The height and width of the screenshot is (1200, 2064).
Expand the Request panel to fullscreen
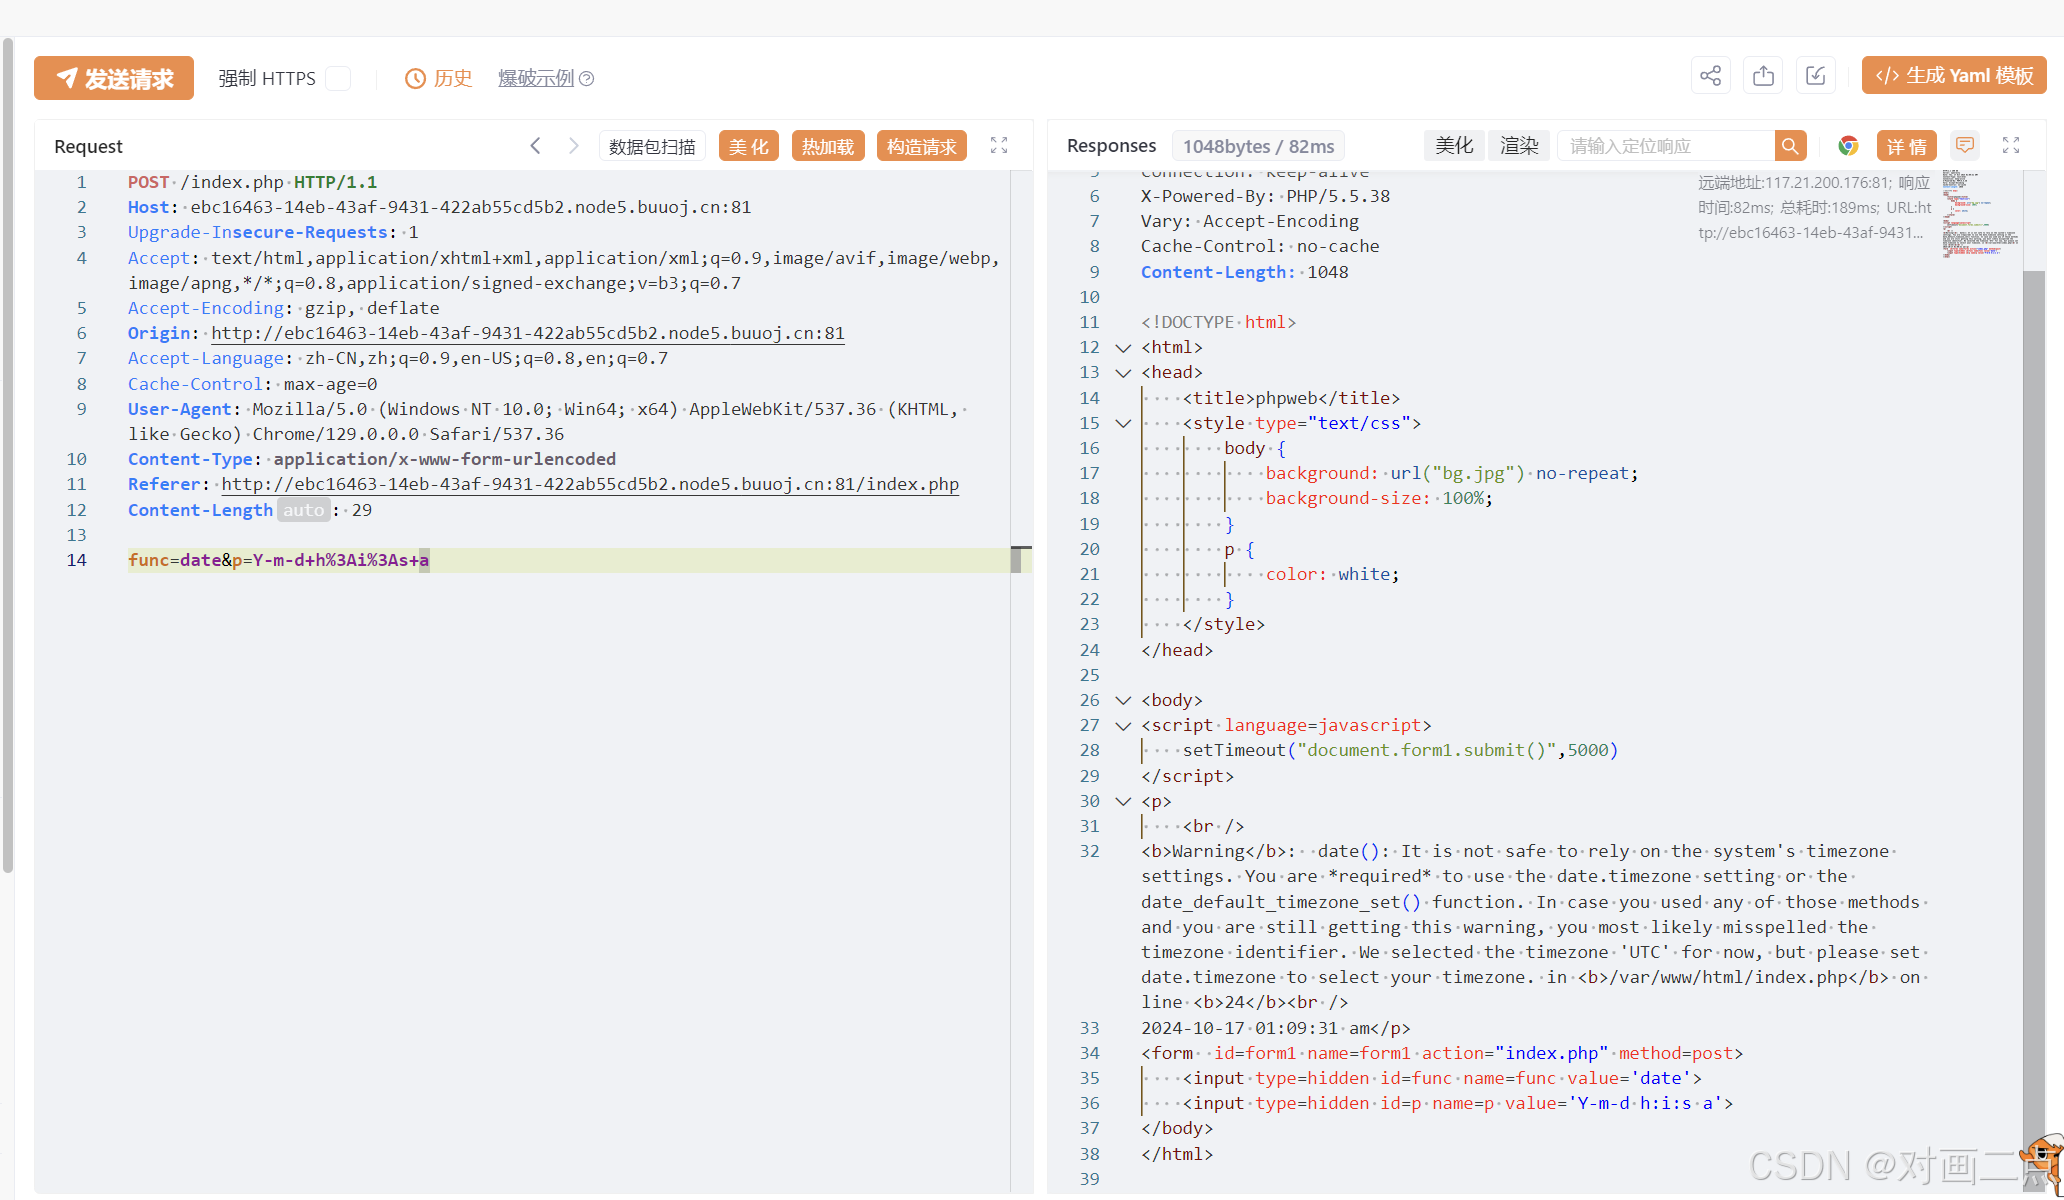pyautogui.click(x=998, y=145)
